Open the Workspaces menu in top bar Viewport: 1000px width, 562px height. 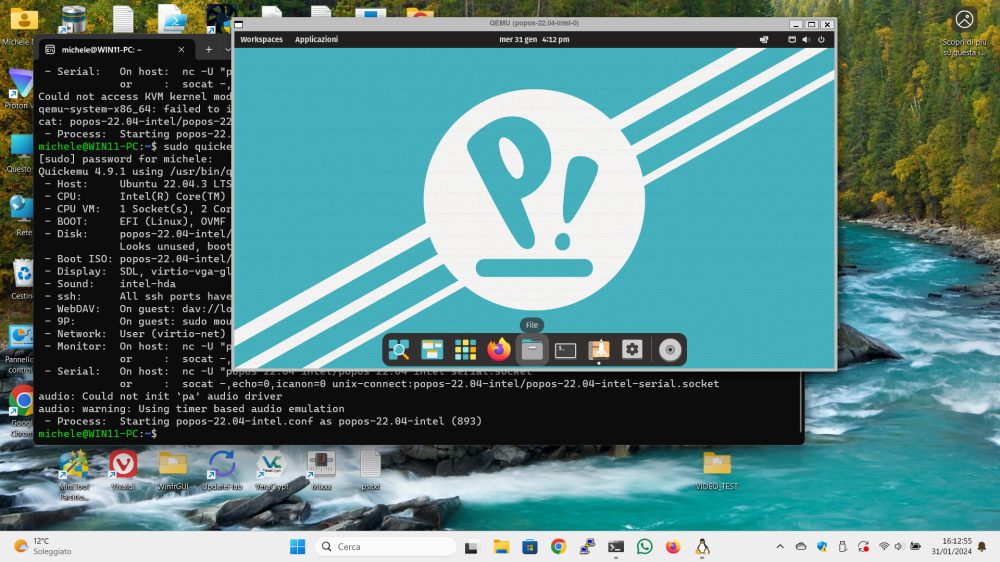point(261,39)
